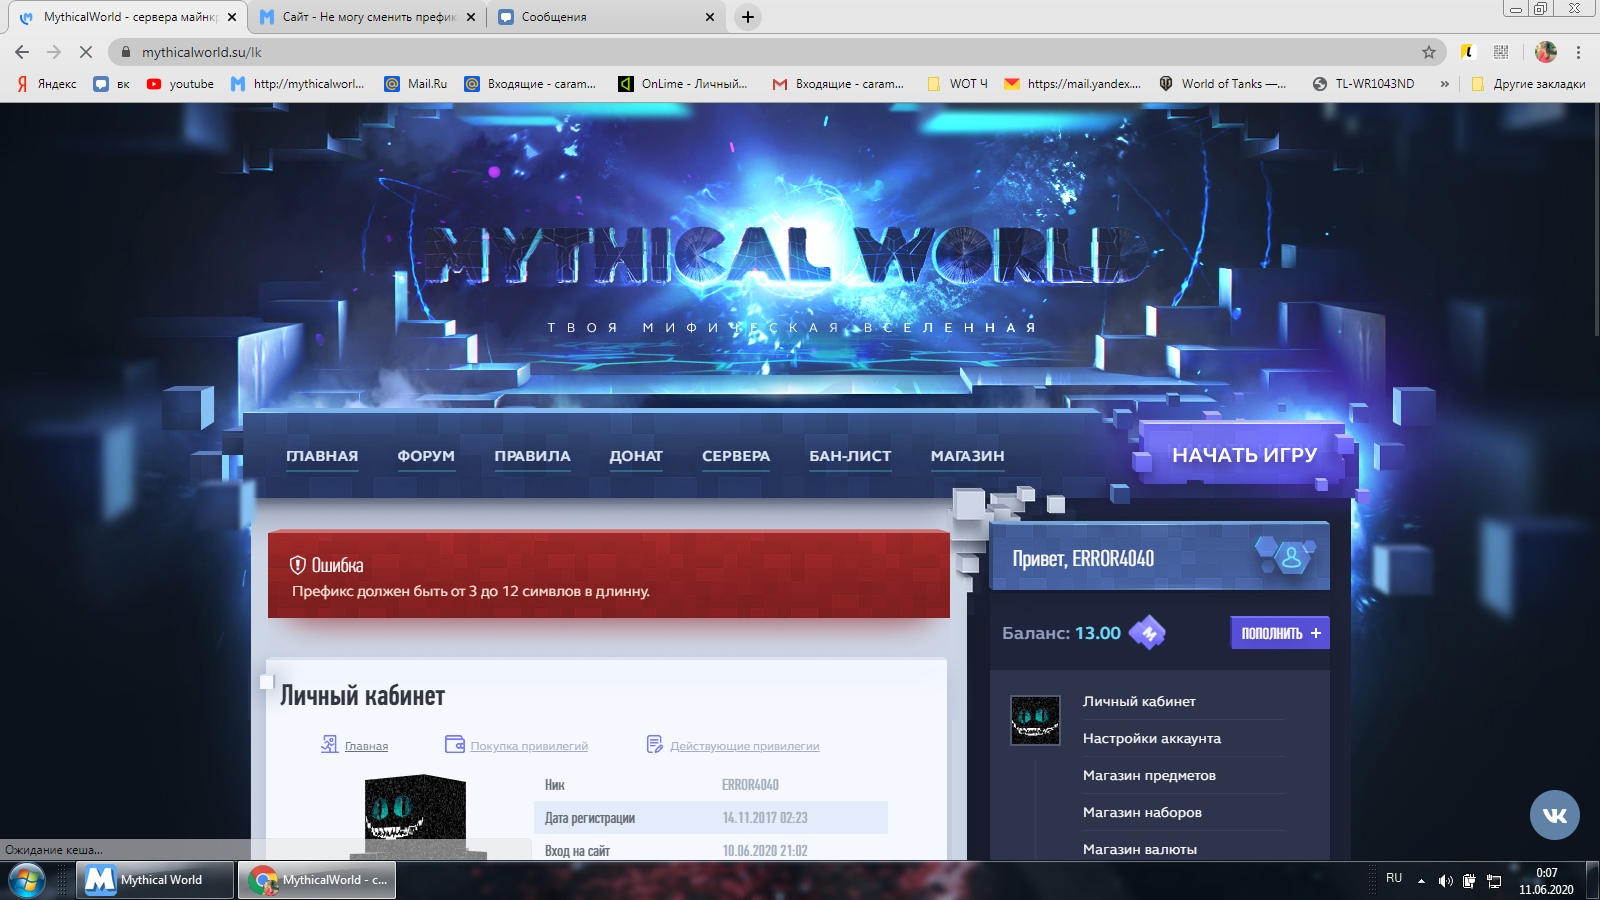The width and height of the screenshot is (1600, 900).
Task: Open the volume control in system tray
Action: point(1445,881)
